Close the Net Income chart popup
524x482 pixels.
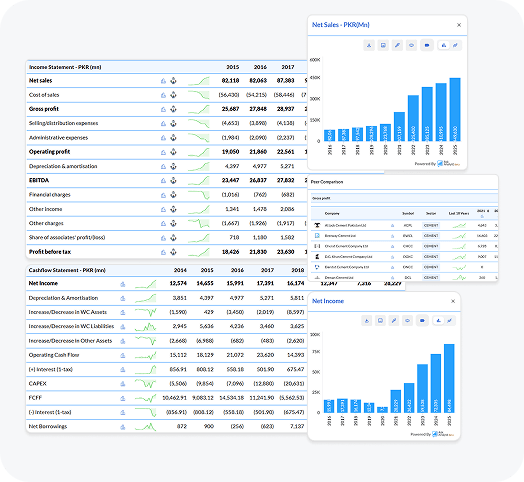coord(453,301)
